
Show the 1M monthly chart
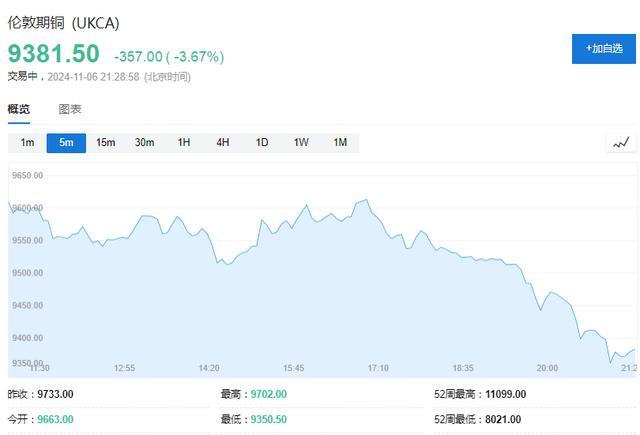point(340,143)
